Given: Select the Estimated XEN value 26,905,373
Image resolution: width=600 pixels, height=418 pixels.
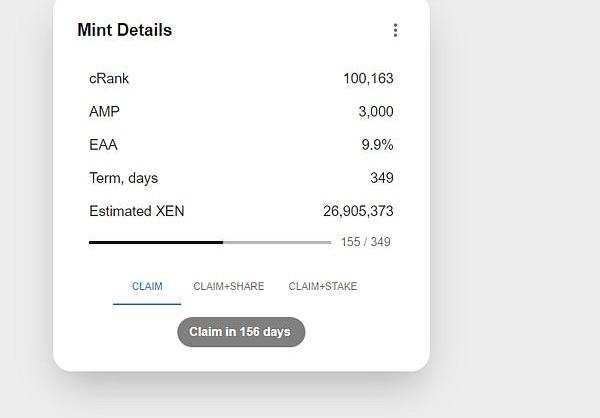Looking at the screenshot, I should pyautogui.click(x=358, y=211).
